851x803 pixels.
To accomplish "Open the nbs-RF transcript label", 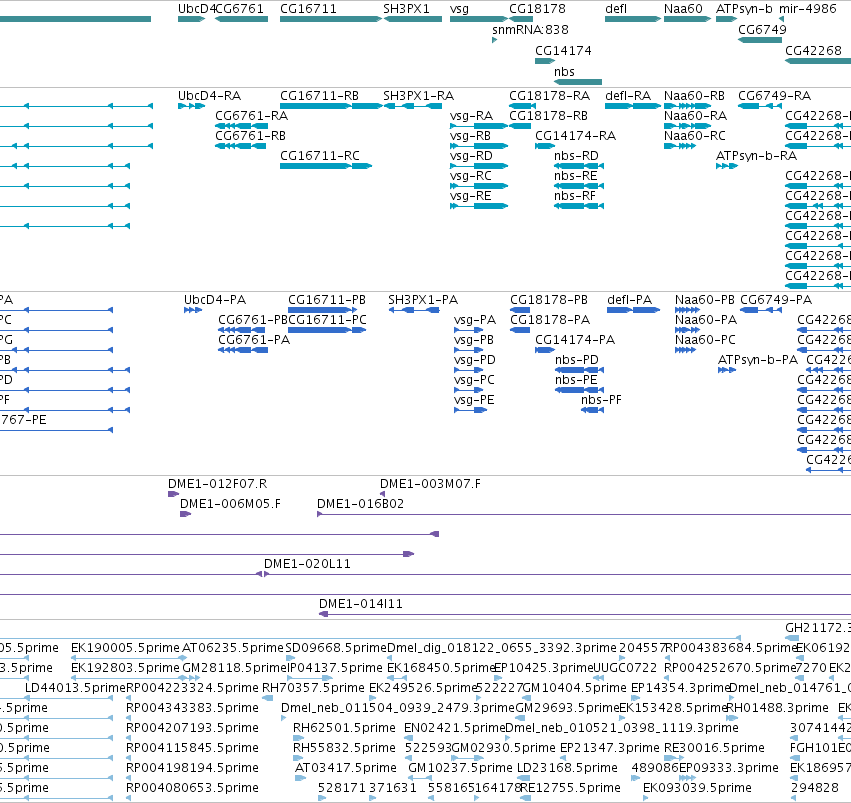I will tap(575, 195).
